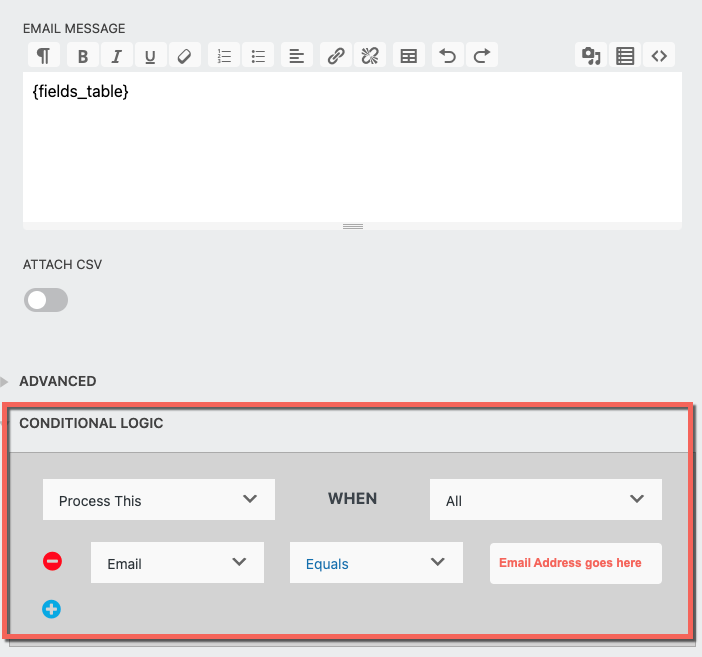Open the Process This dropdown
702x657 pixels.
click(x=158, y=500)
